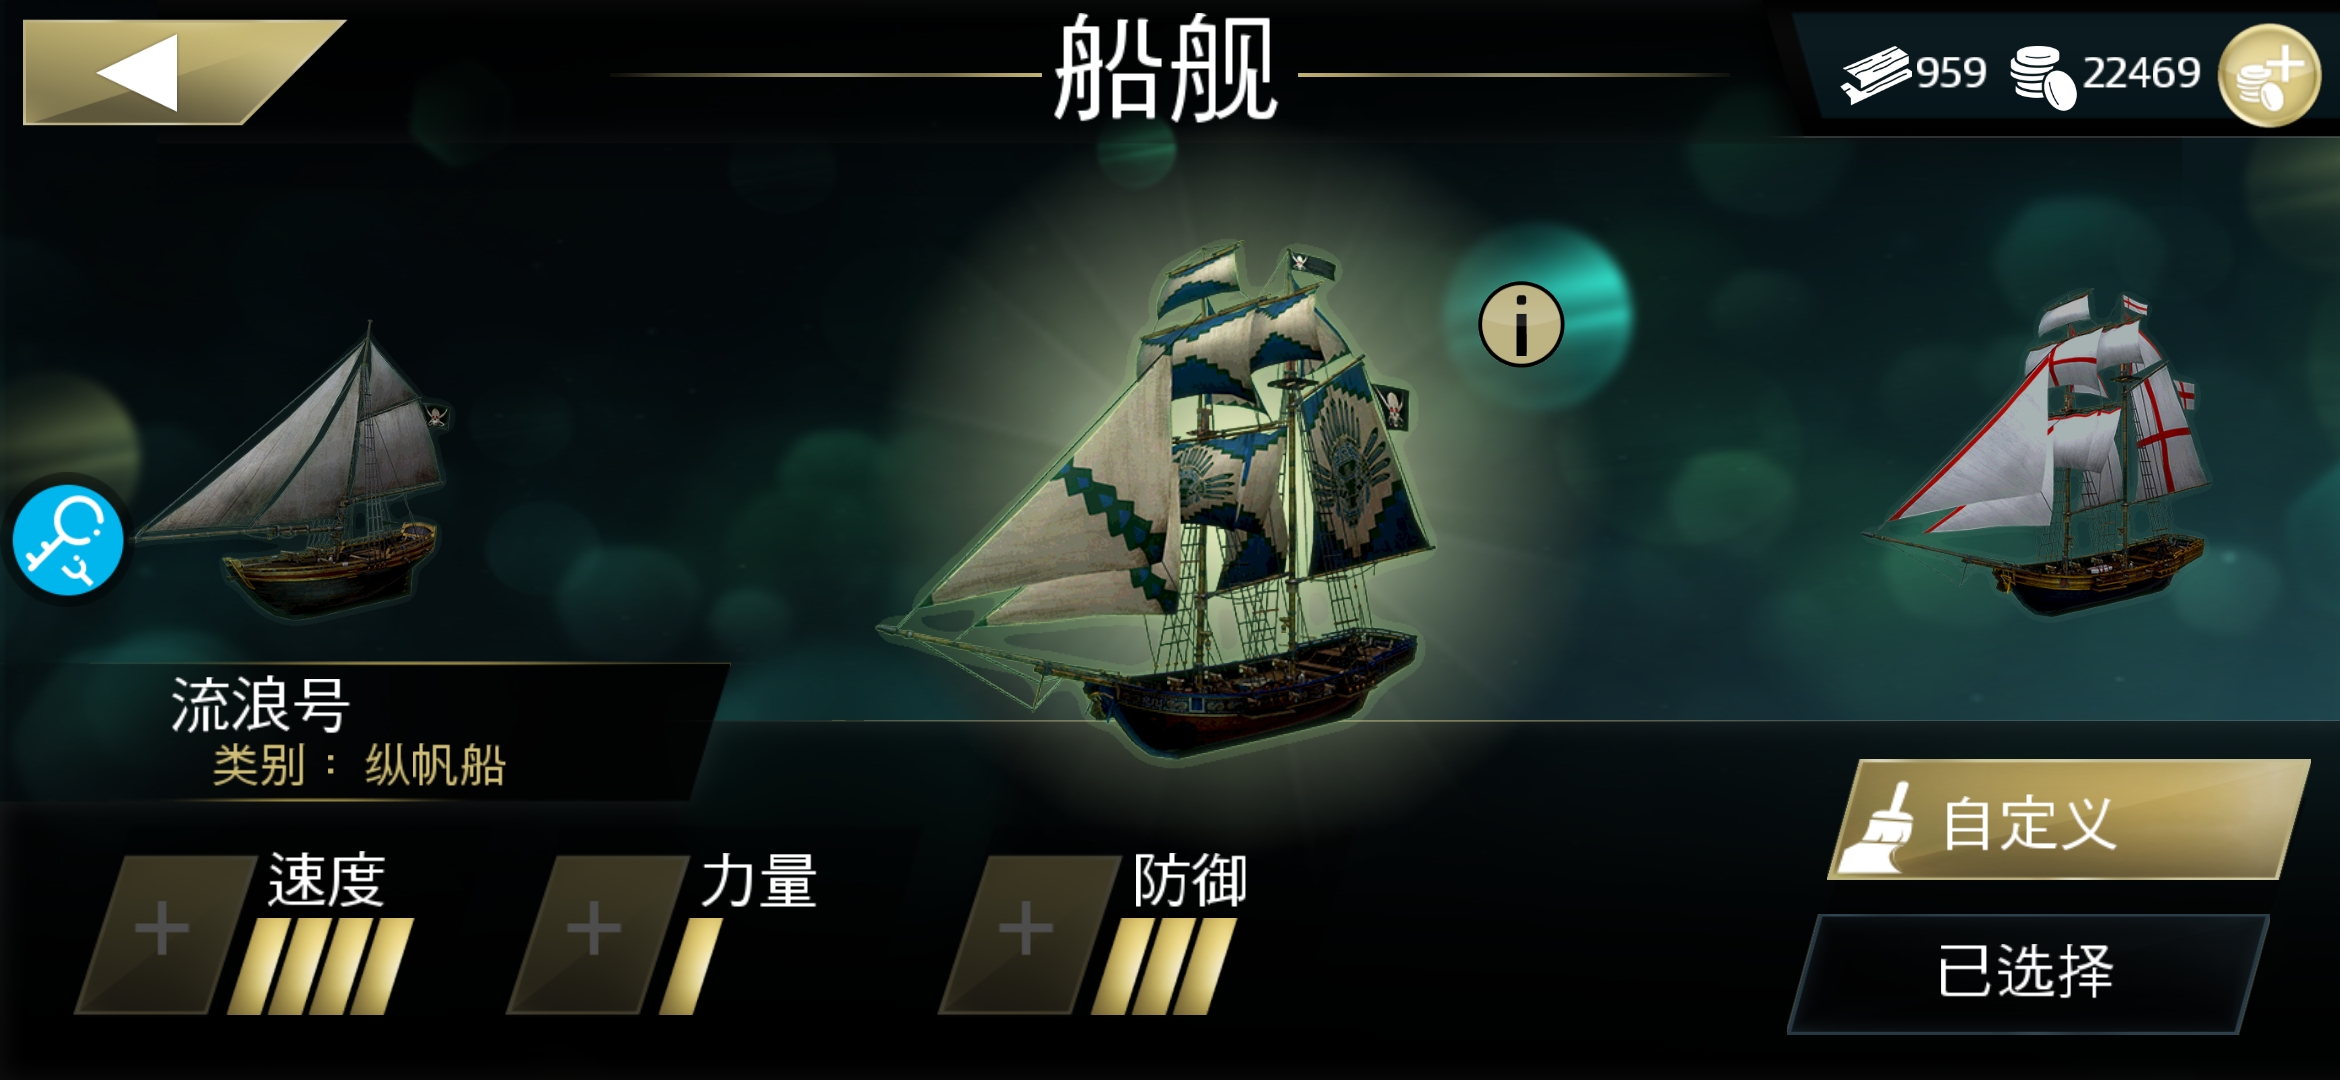Click the 已选择 selected button
This screenshot has height=1080, width=2340.
tap(2027, 972)
